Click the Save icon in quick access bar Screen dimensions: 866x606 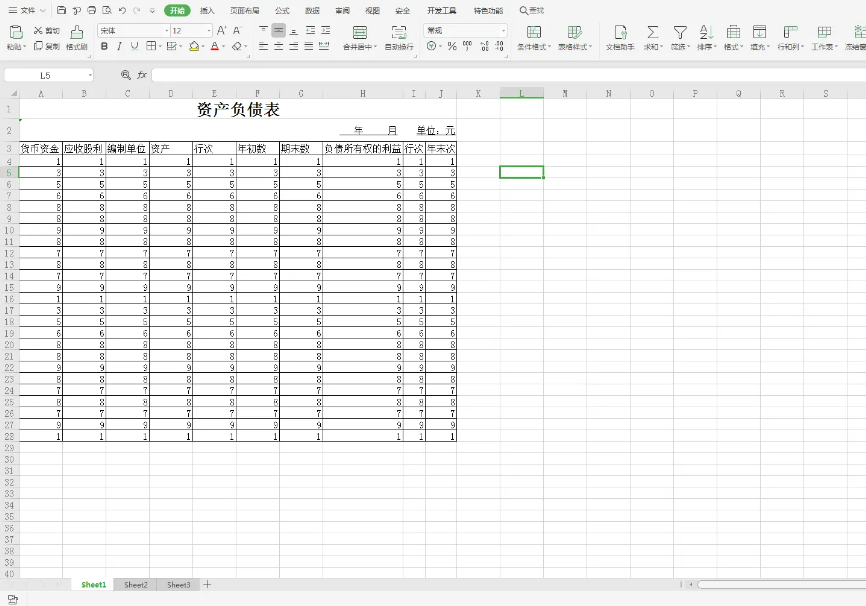tap(61, 10)
